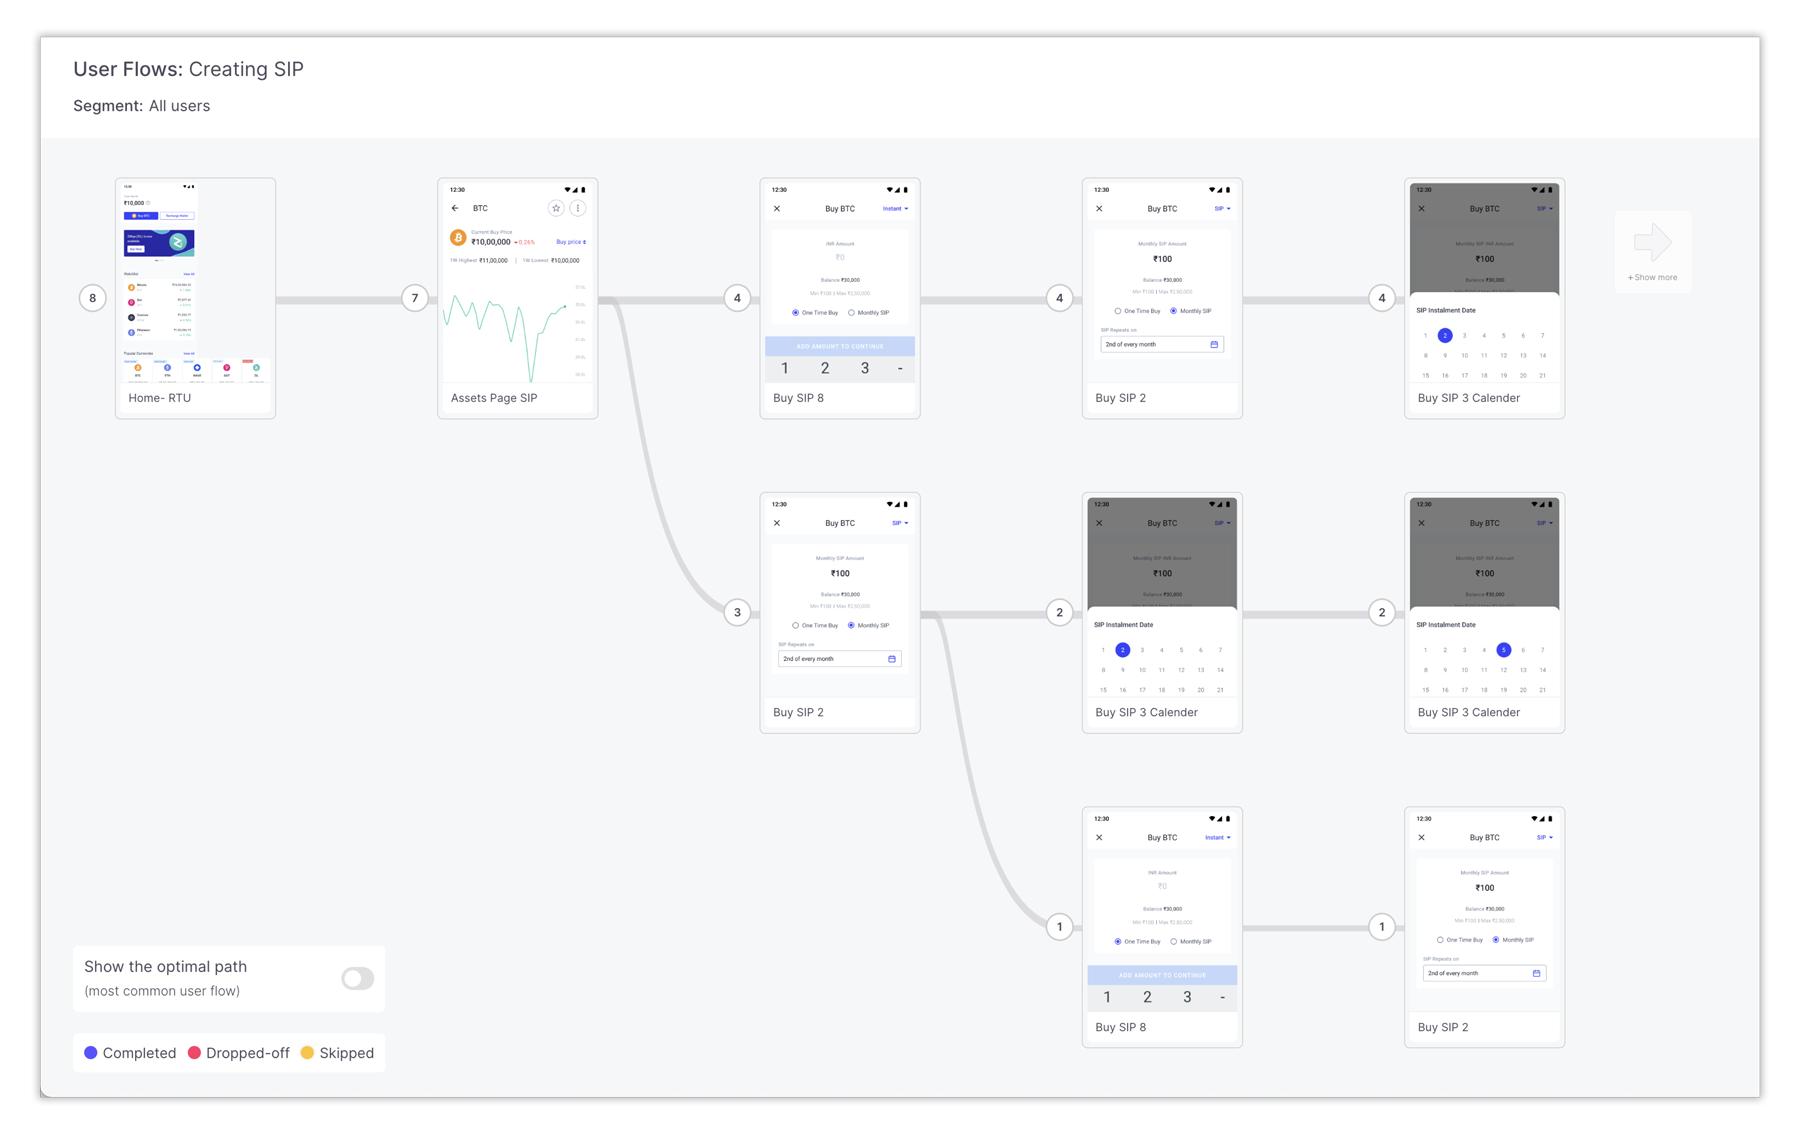The height and width of the screenshot is (1134, 1800).
Task: Calendar icon in Buy SIP 2 card after node 1
Action: point(1536,973)
